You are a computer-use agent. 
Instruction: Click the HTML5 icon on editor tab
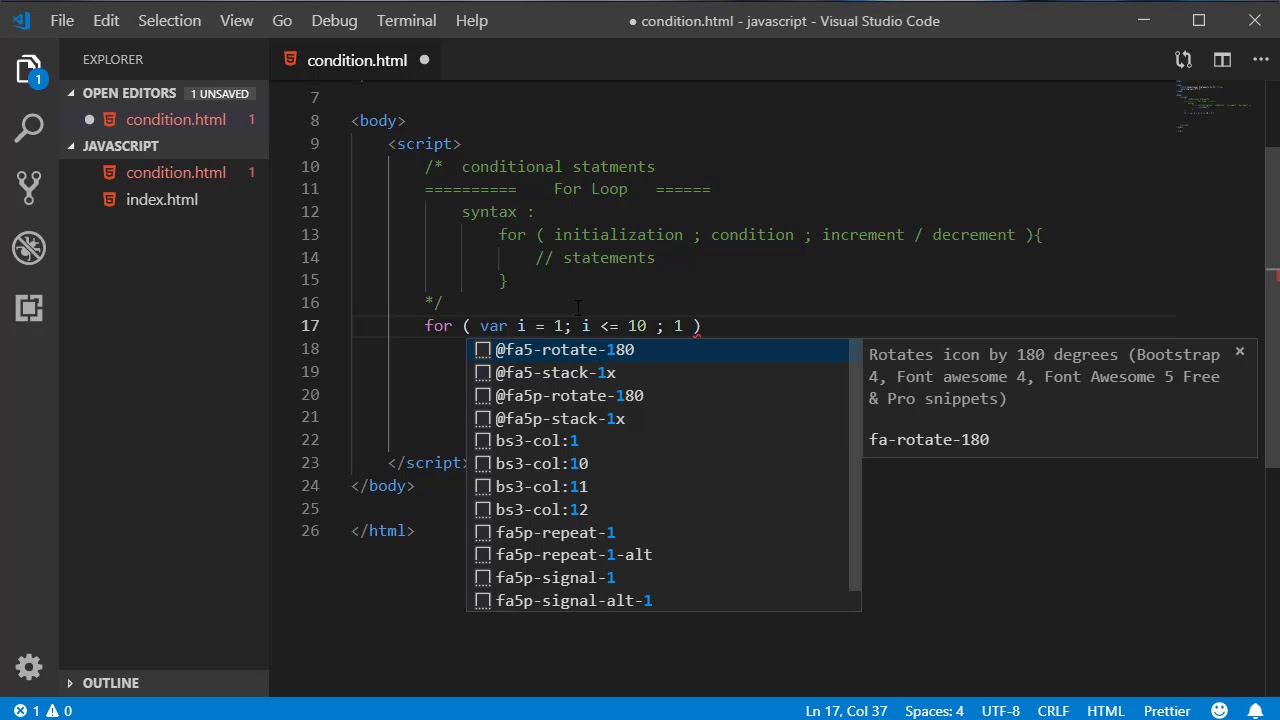290,60
